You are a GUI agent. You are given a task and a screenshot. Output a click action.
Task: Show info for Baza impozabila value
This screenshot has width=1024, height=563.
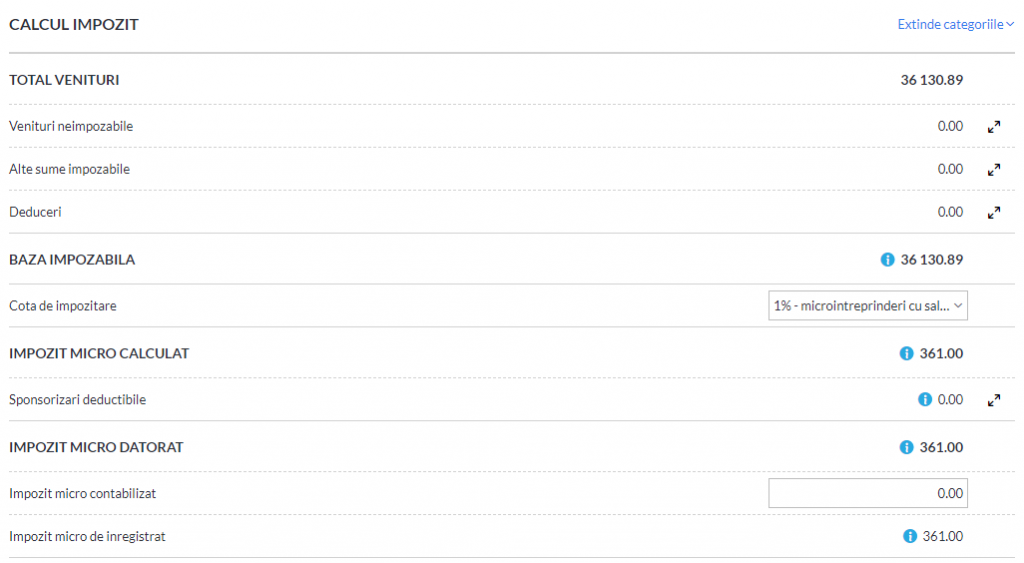click(887, 260)
